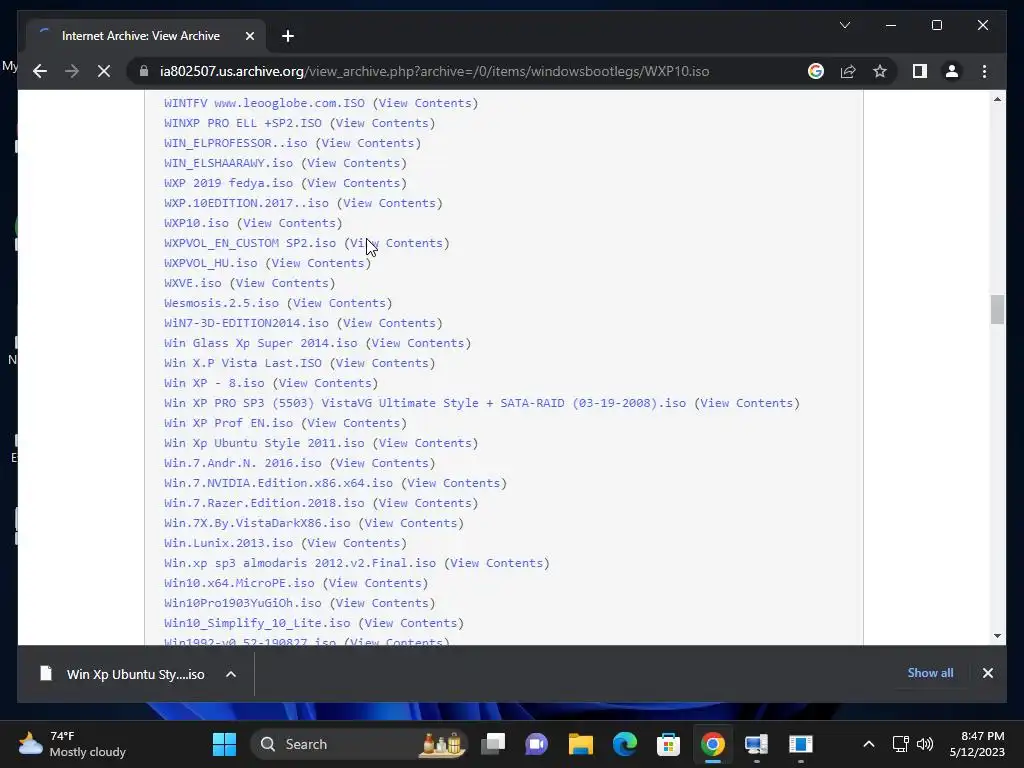
Task: View Contents of Win10_Simplify_10_Lite.iso
Action: (x=411, y=623)
